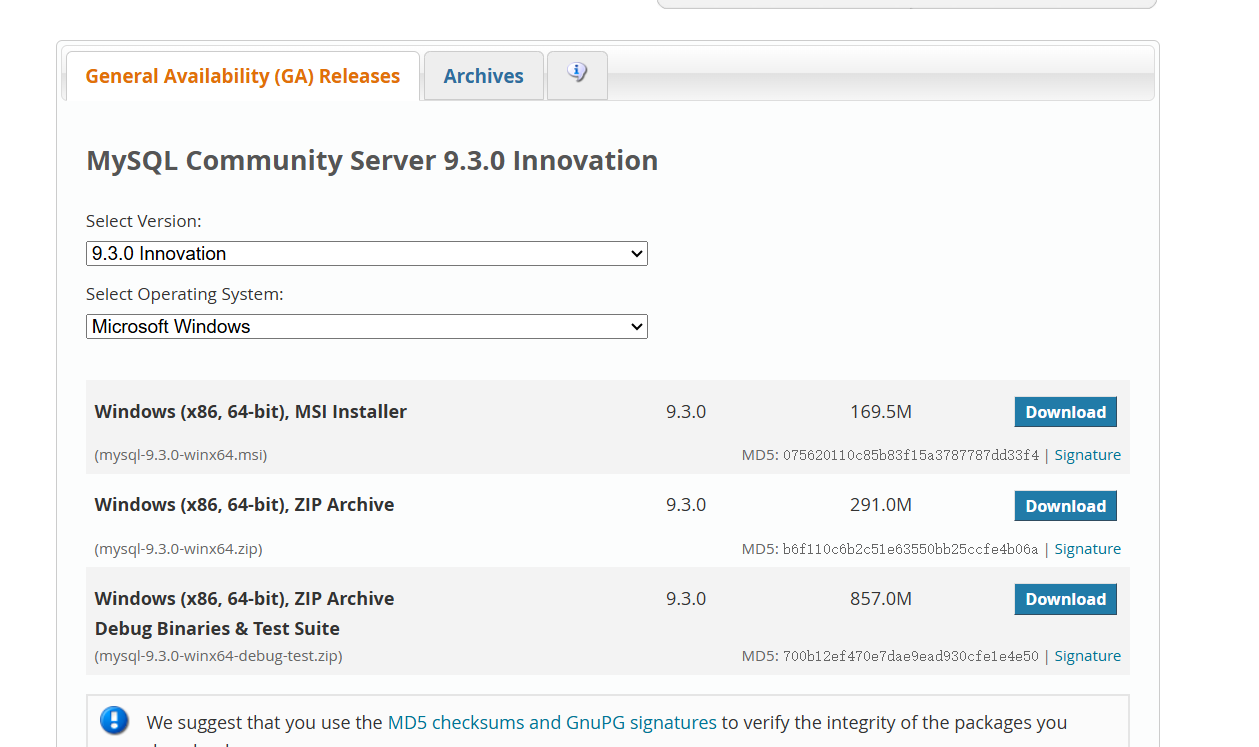Download the MSI Installer 169.5M
1259x747 pixels.
1066,412
